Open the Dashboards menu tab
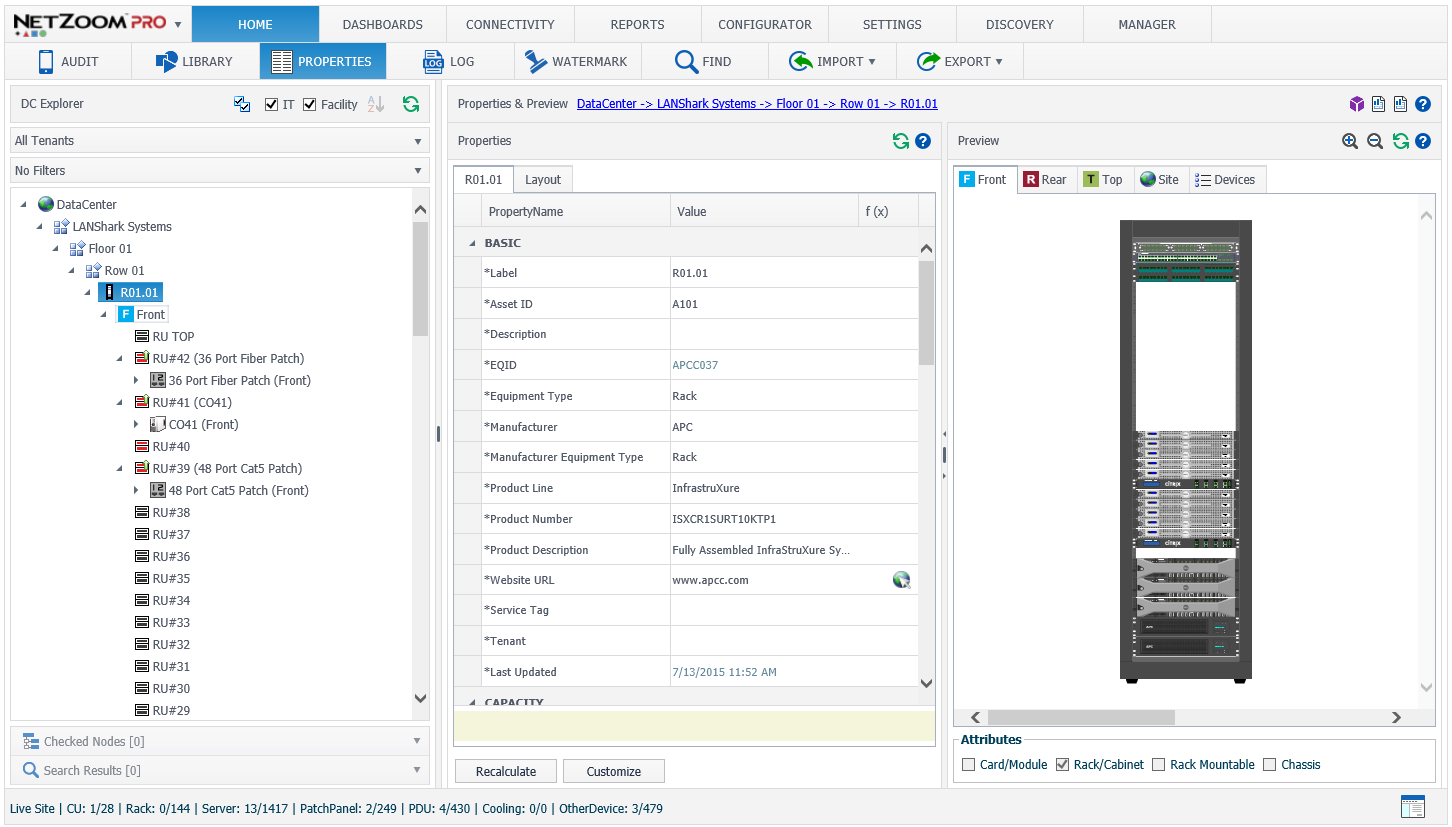The image size is (1452, 827). [x=382, y=25]
